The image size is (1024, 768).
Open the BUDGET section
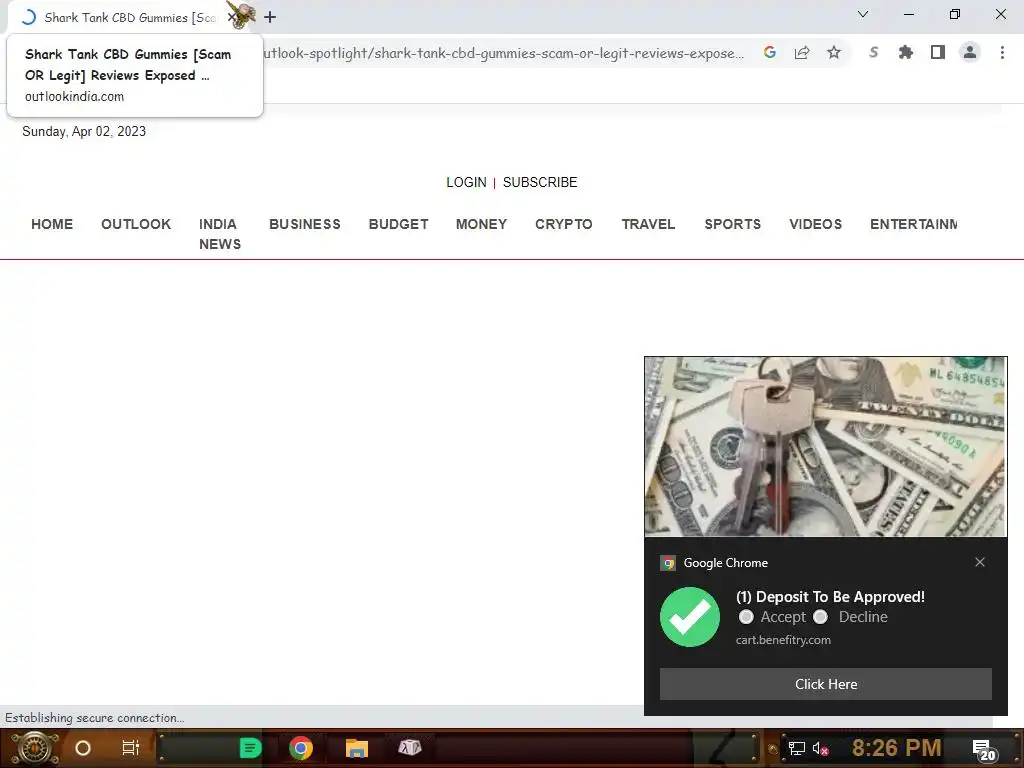(398, 224)
